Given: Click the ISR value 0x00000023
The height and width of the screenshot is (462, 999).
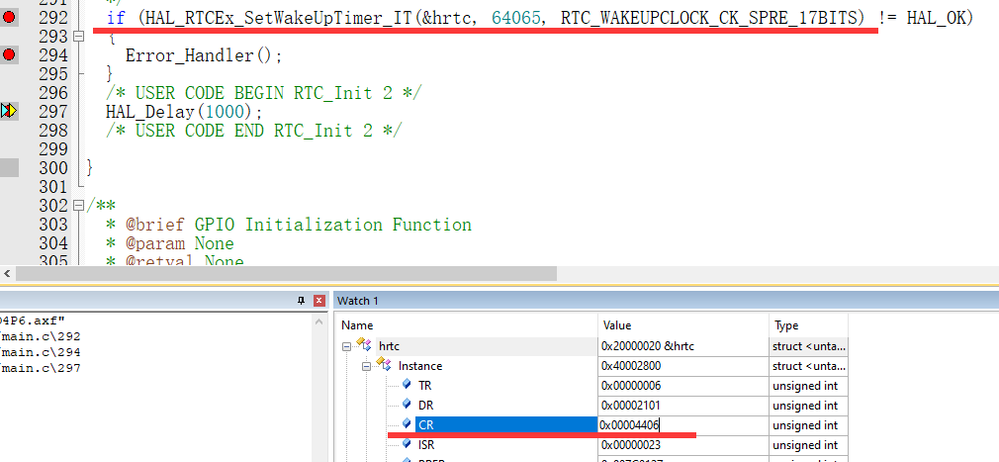Looking at the screenshot, I should [631, 445].
